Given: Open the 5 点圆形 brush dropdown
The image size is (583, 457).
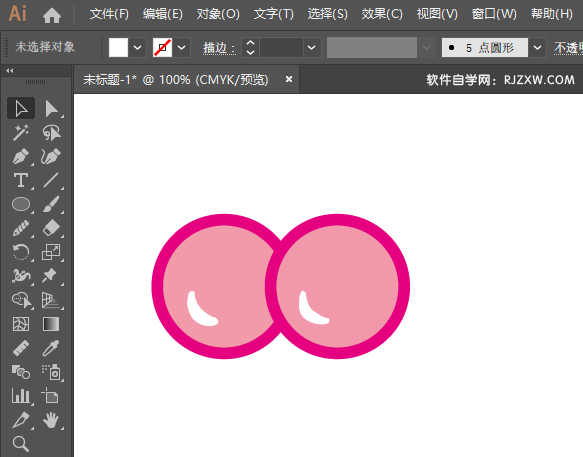Looking at the screenshot, I should 537,48.
